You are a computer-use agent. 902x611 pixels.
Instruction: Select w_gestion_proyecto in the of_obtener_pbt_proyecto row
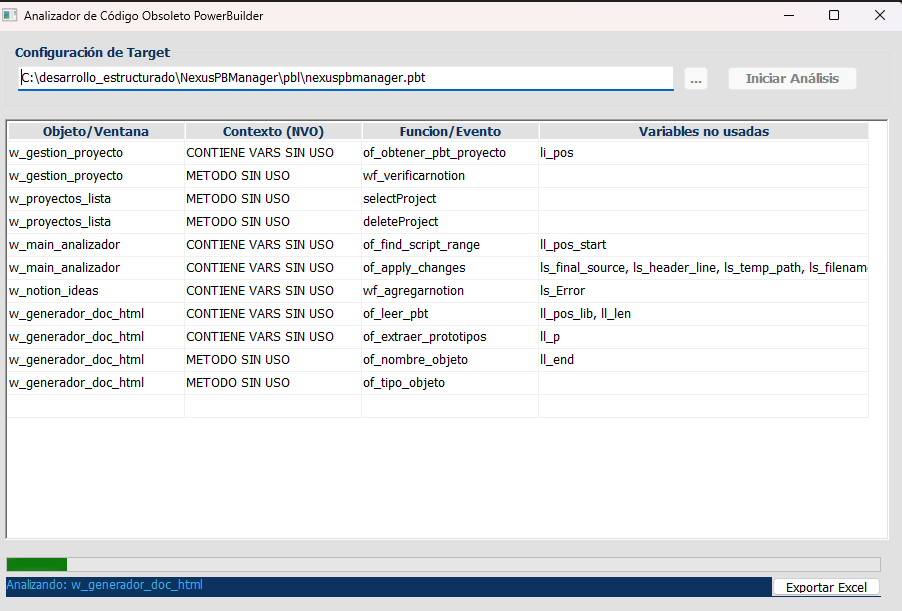click(x=96, y=153)
